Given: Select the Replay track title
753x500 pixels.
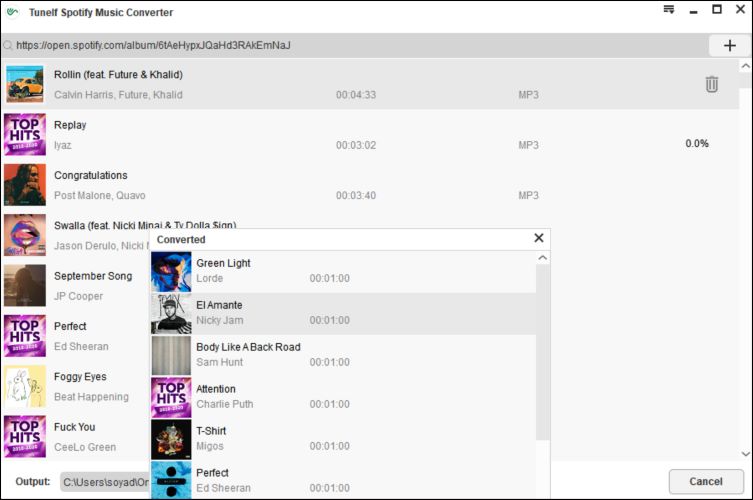Looking at the screenshot, I should click(x=70, y=125).
